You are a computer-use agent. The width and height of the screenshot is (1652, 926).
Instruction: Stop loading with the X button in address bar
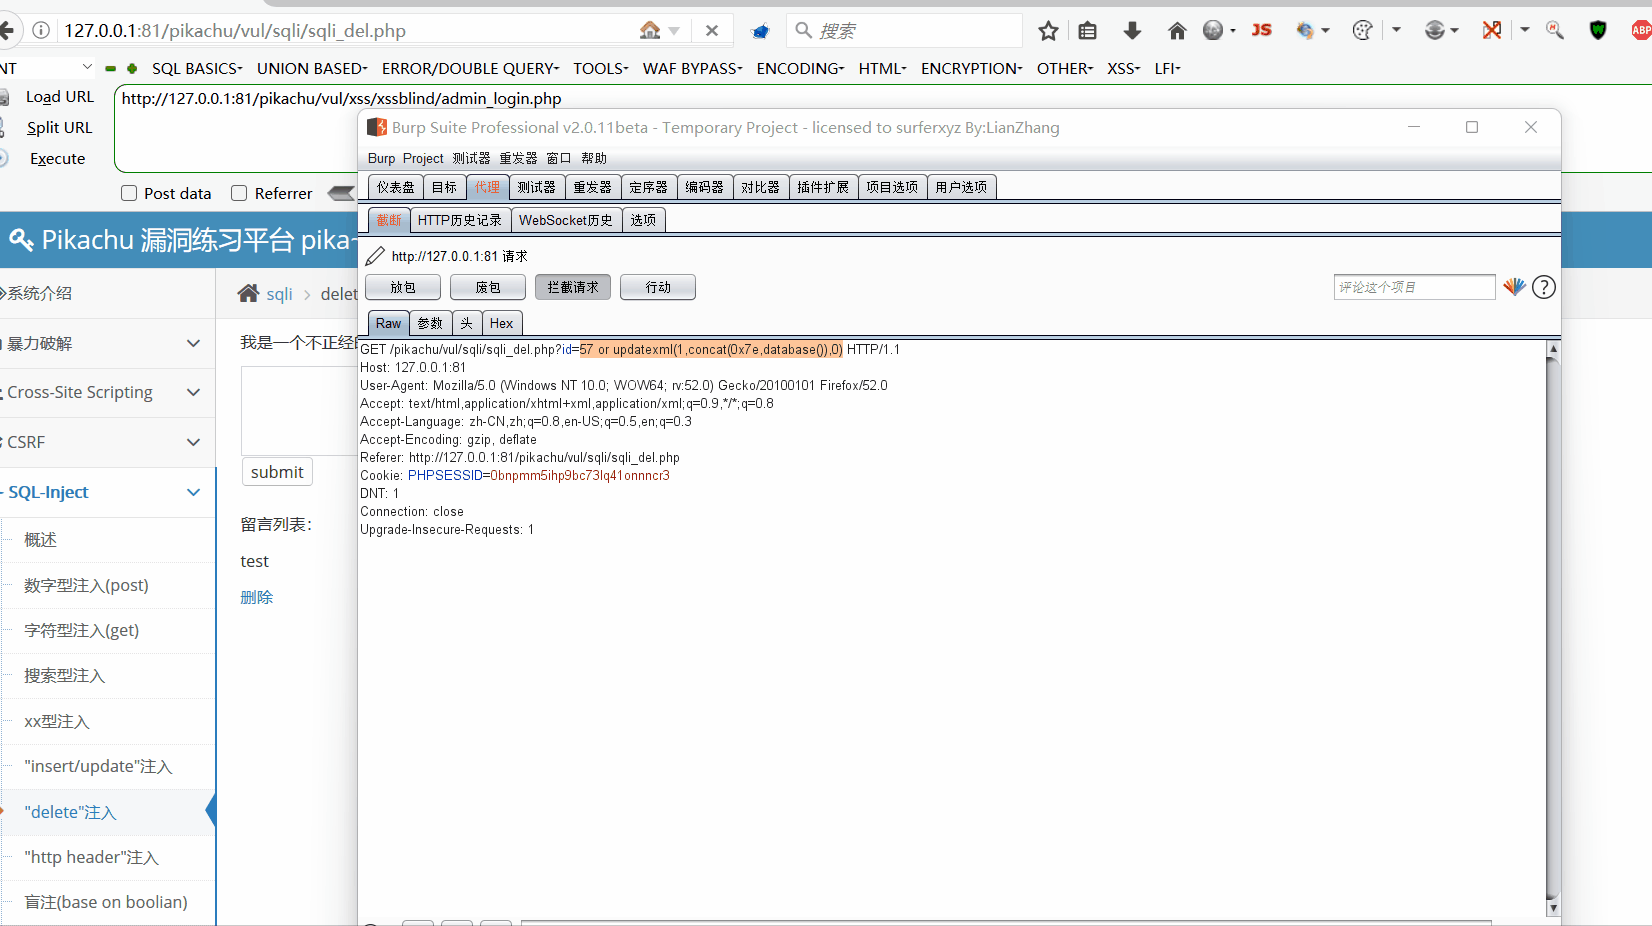click(x=712, y=31)
